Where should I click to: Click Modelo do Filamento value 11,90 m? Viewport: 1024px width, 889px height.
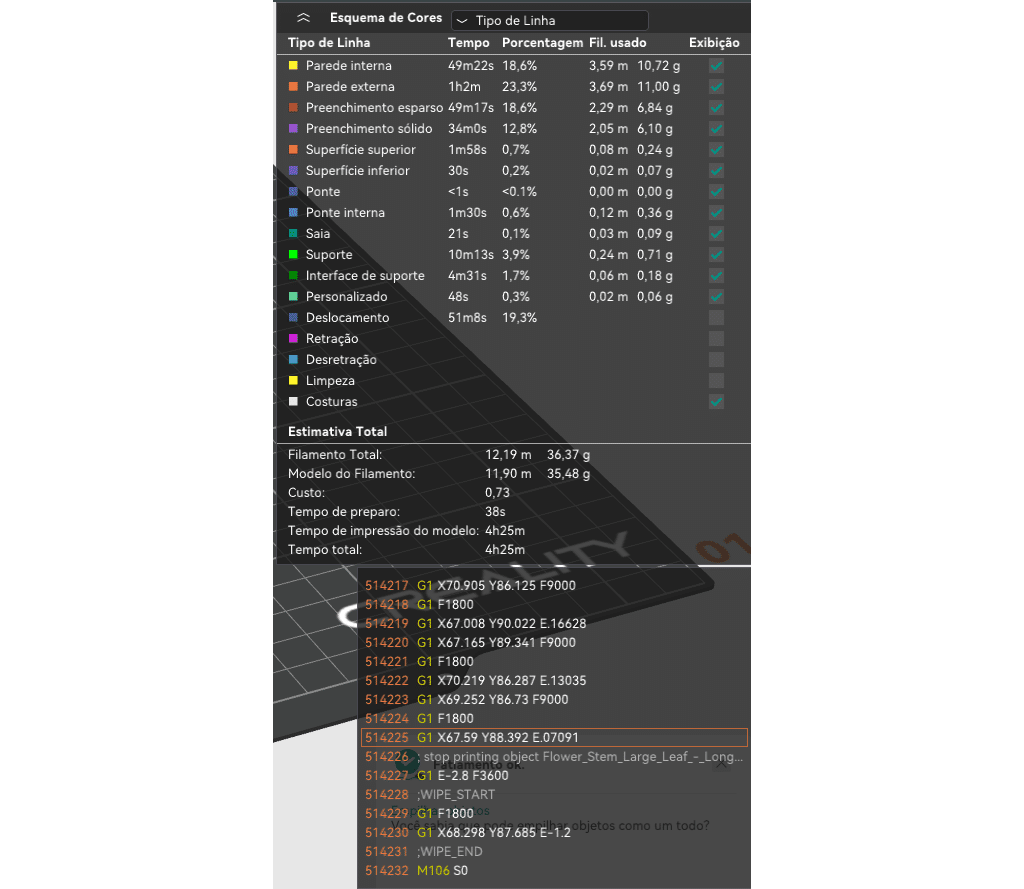508,474
